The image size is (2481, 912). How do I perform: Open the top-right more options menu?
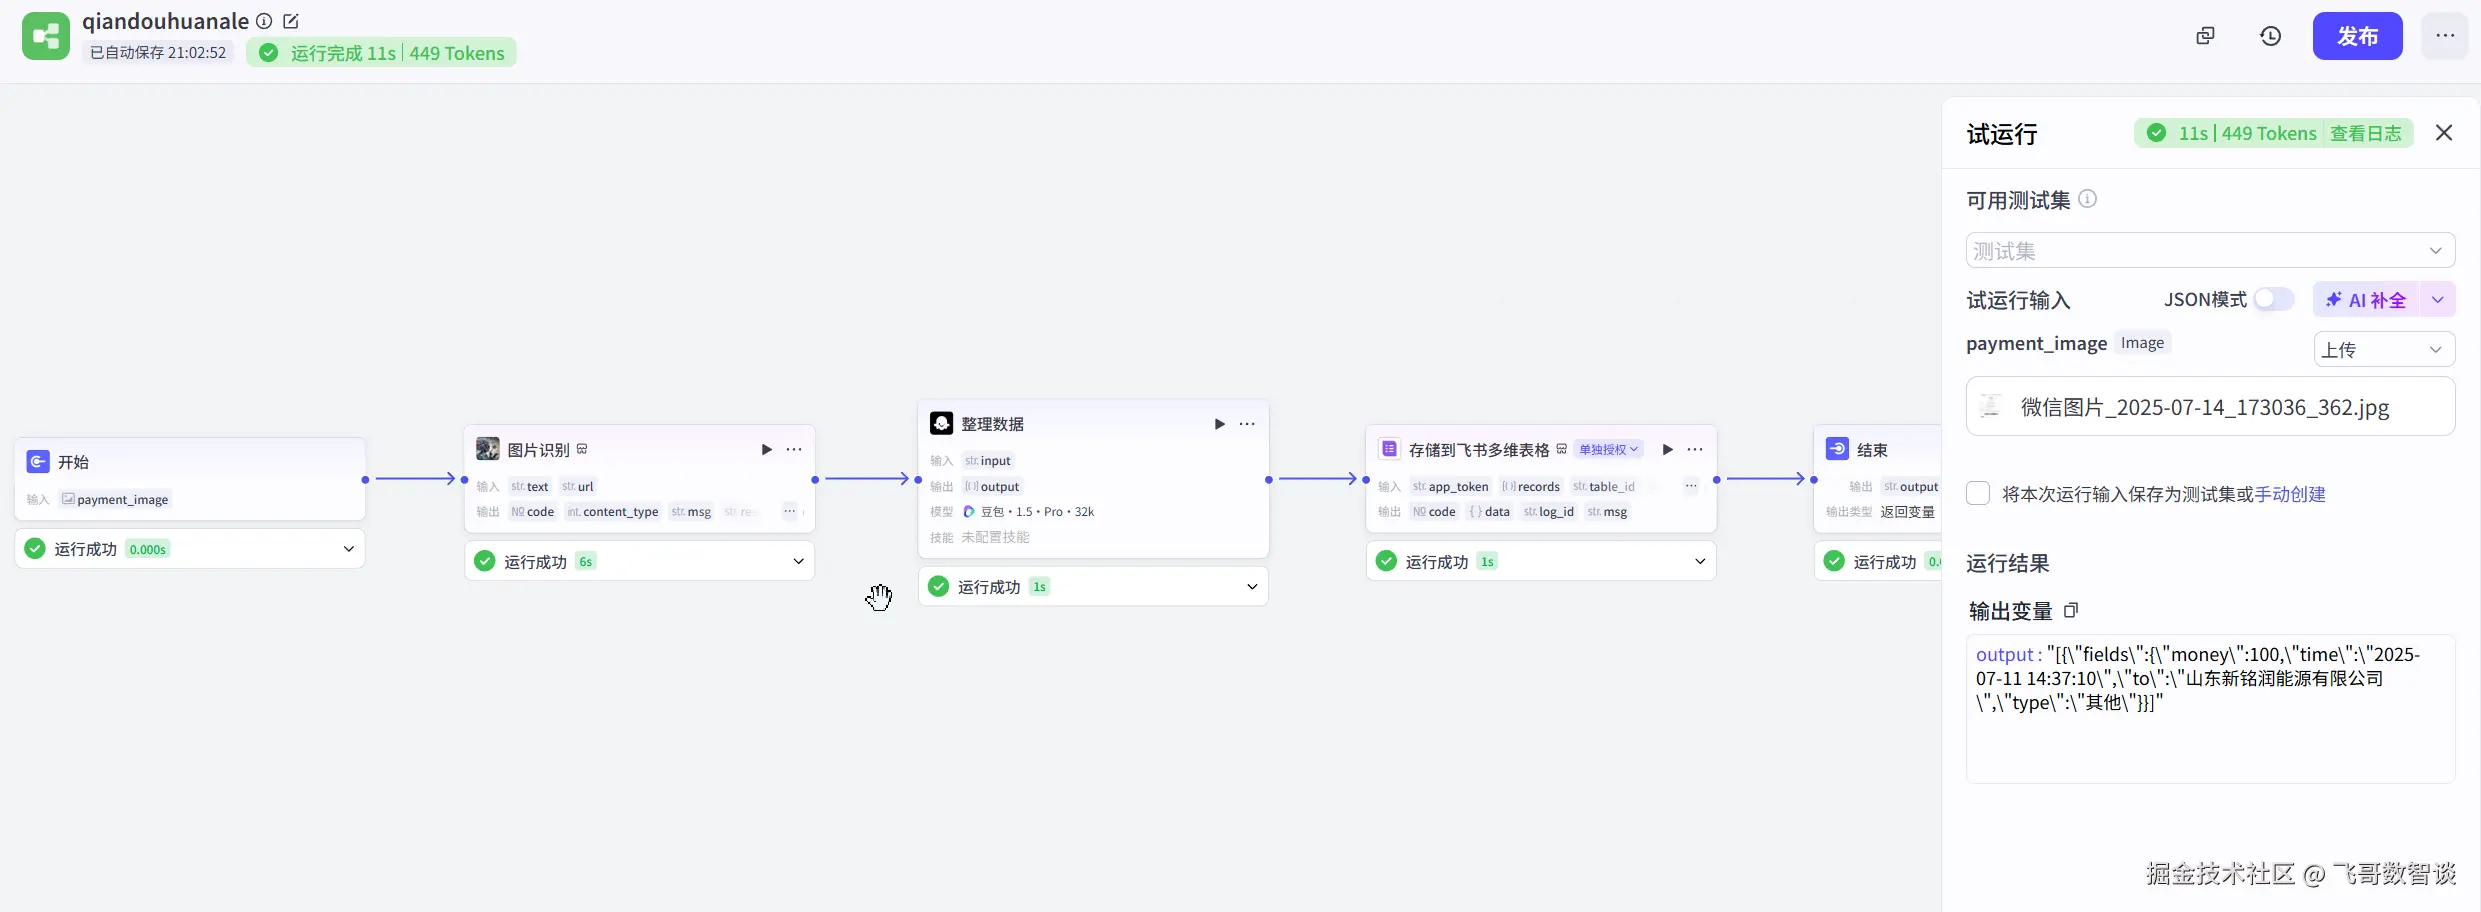click(2445, 36)
